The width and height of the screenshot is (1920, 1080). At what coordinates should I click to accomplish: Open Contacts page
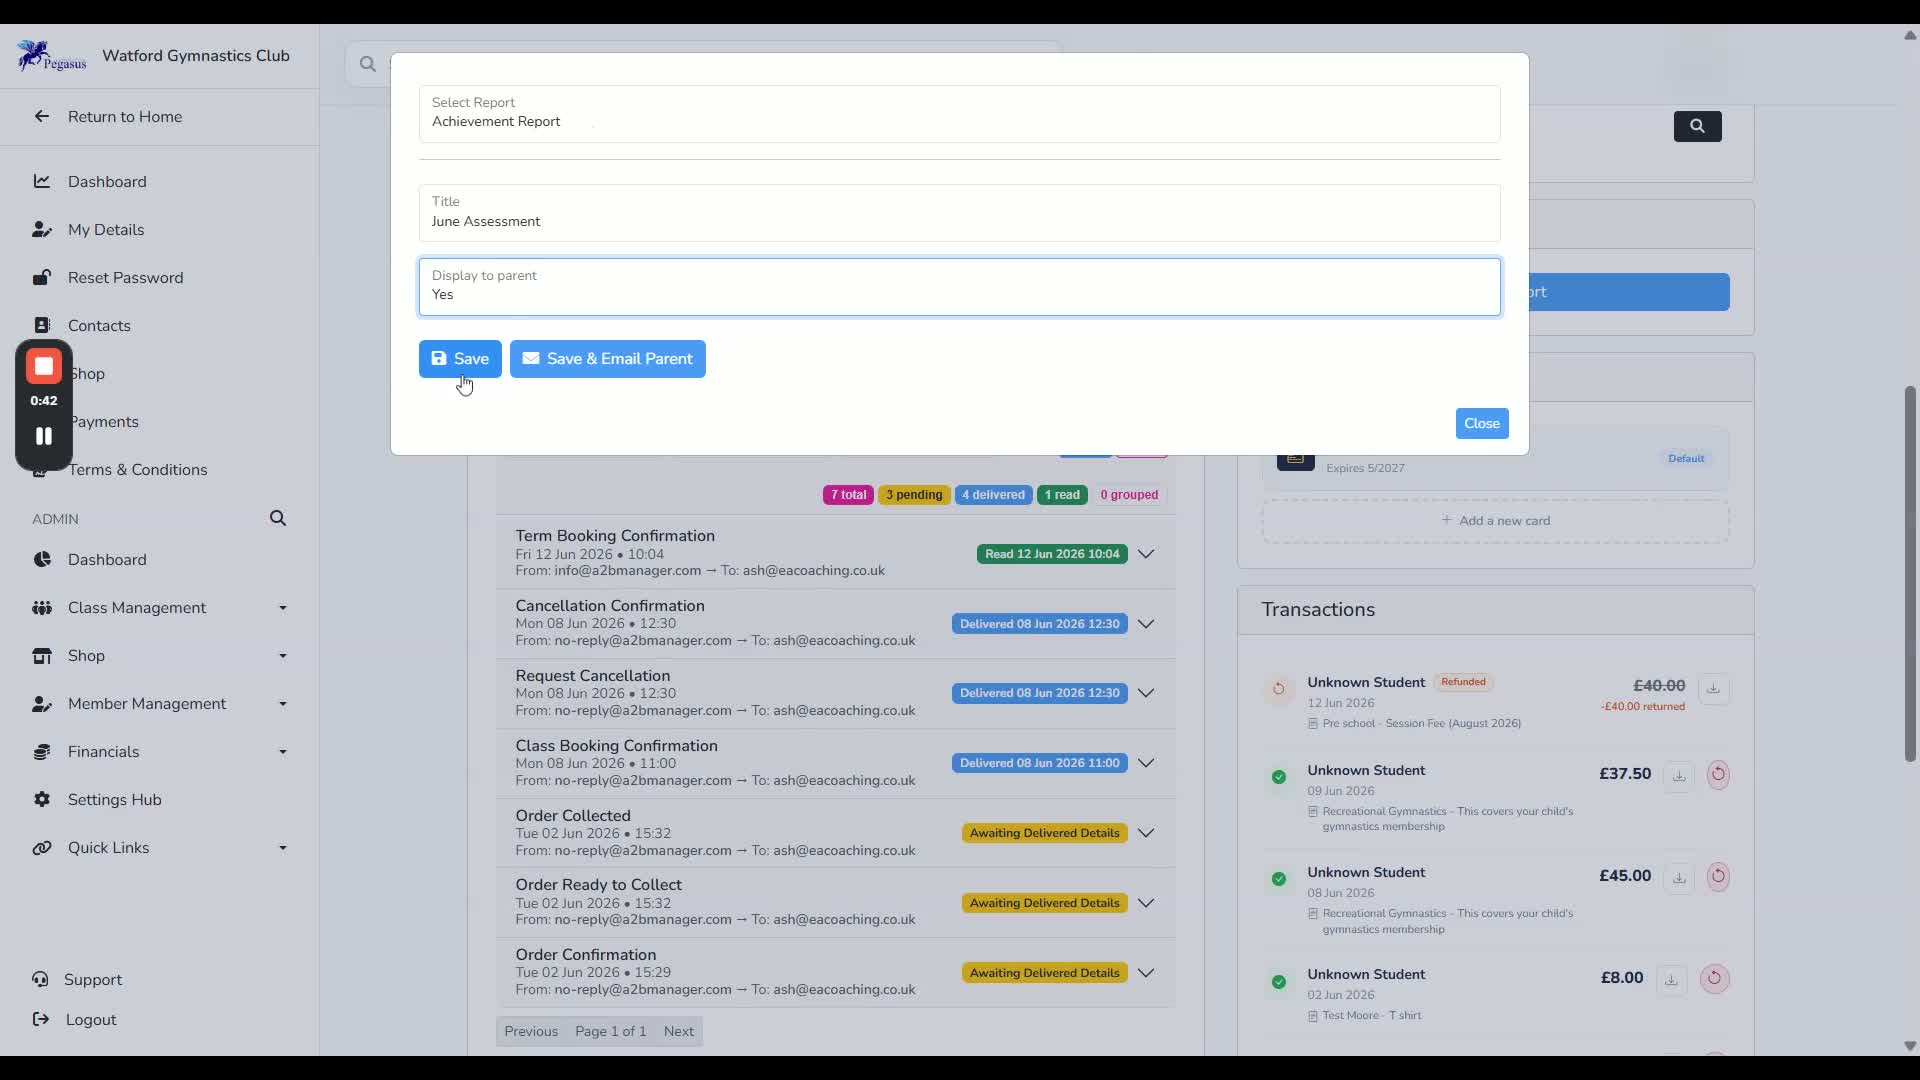click(99, 326)
